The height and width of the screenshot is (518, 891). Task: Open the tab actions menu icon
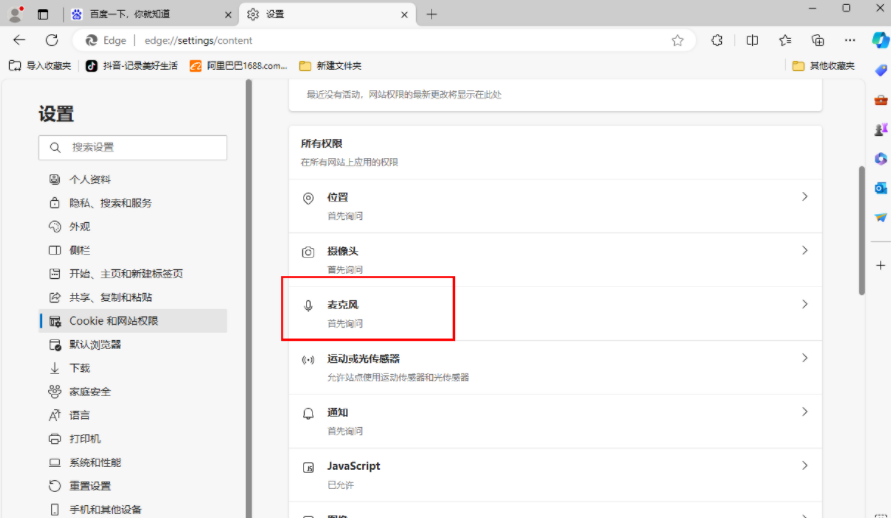(x=43, y=14)
